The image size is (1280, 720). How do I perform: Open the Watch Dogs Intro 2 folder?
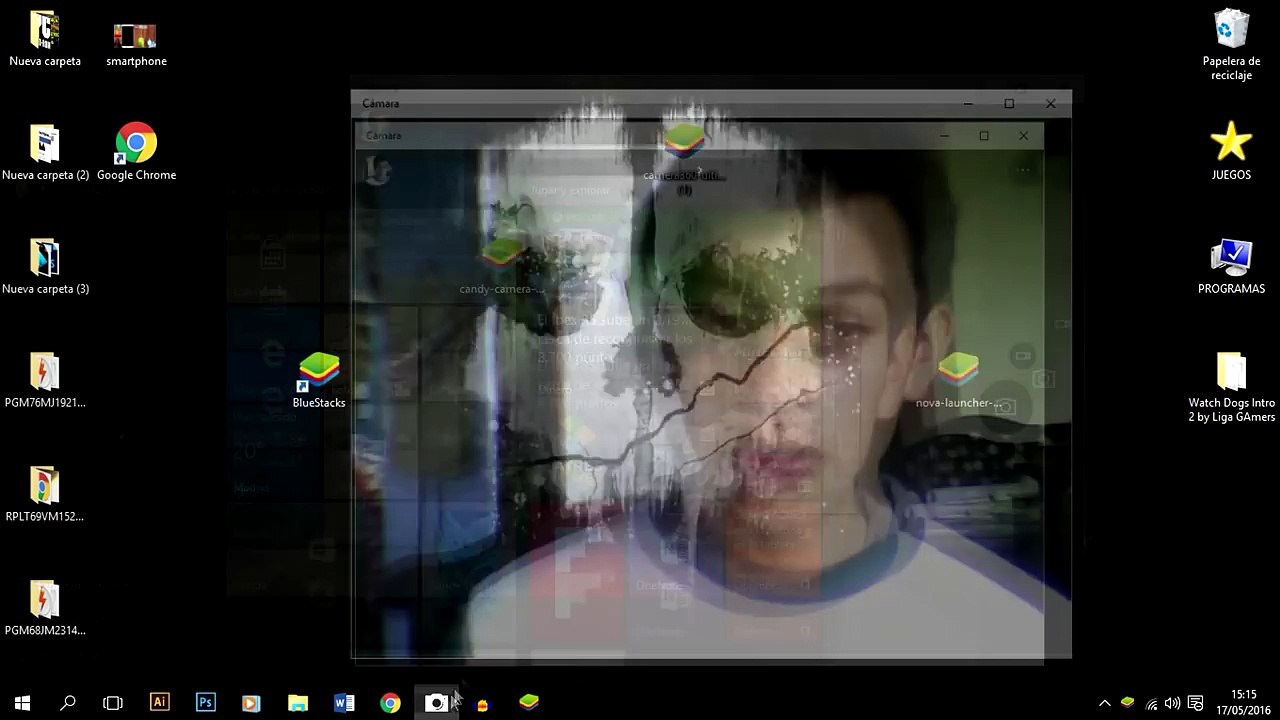pos(1231,388)
